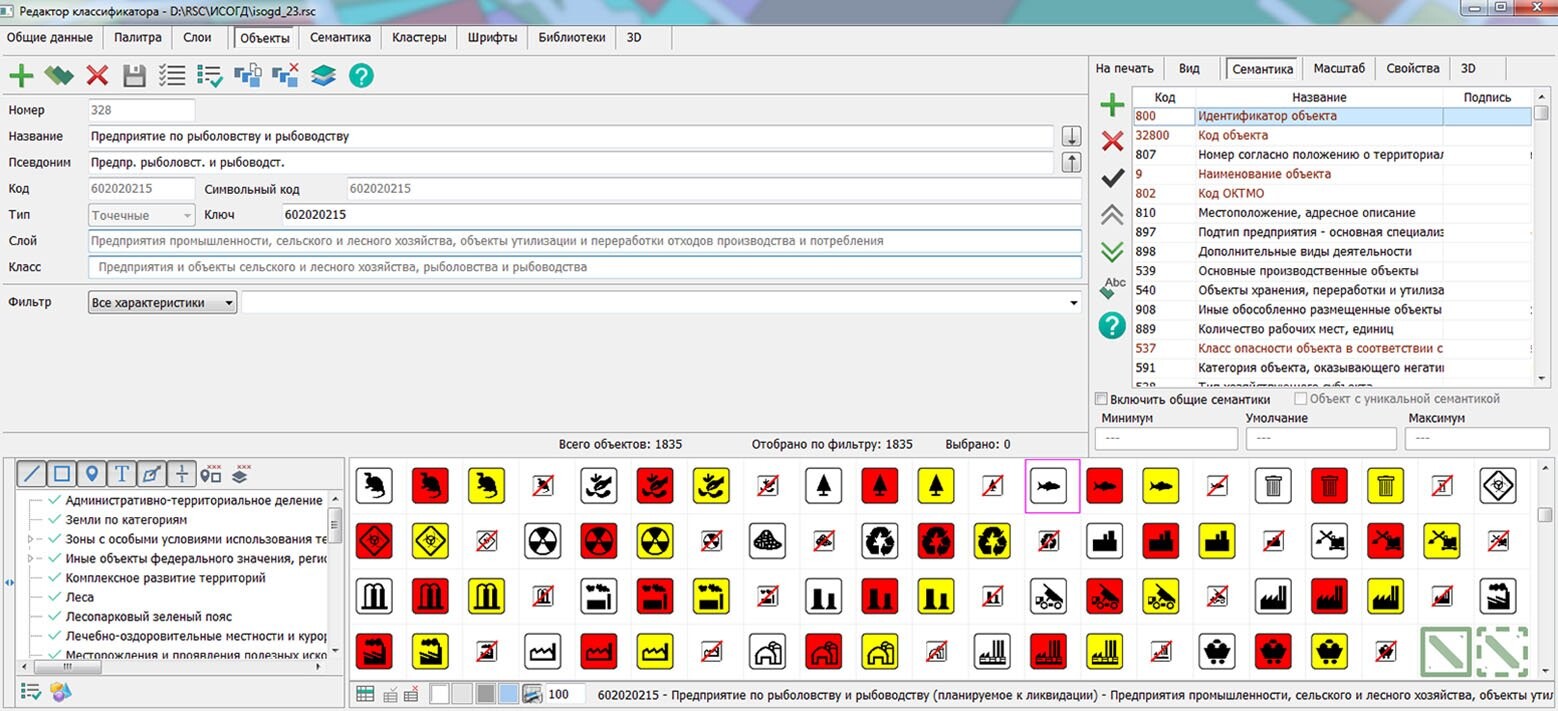Select the text (T) object type filter
This screenshot has height=711, width=1558.
(x=121, y=473)
